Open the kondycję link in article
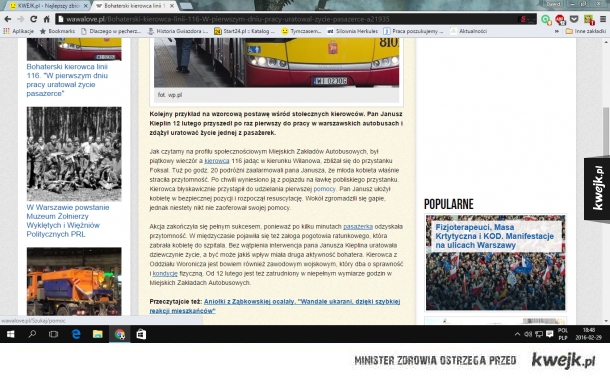 [x=165, y=274]
